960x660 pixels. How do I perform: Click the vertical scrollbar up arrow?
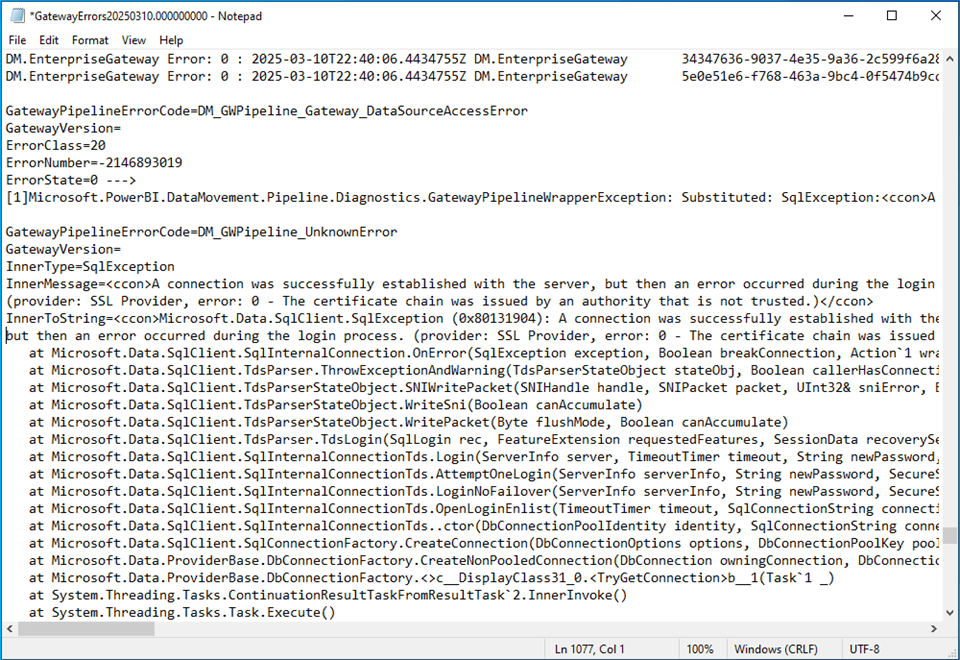(x=950, y=59)
